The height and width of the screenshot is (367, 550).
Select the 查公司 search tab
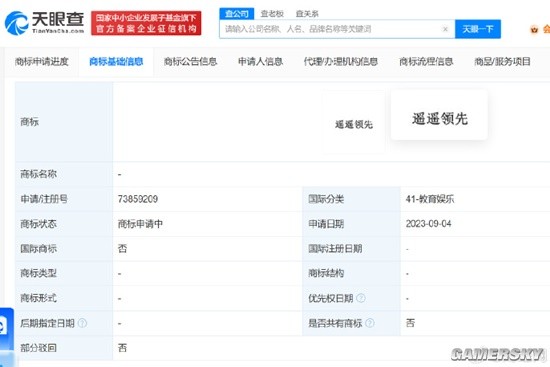(x=237, y=14)
